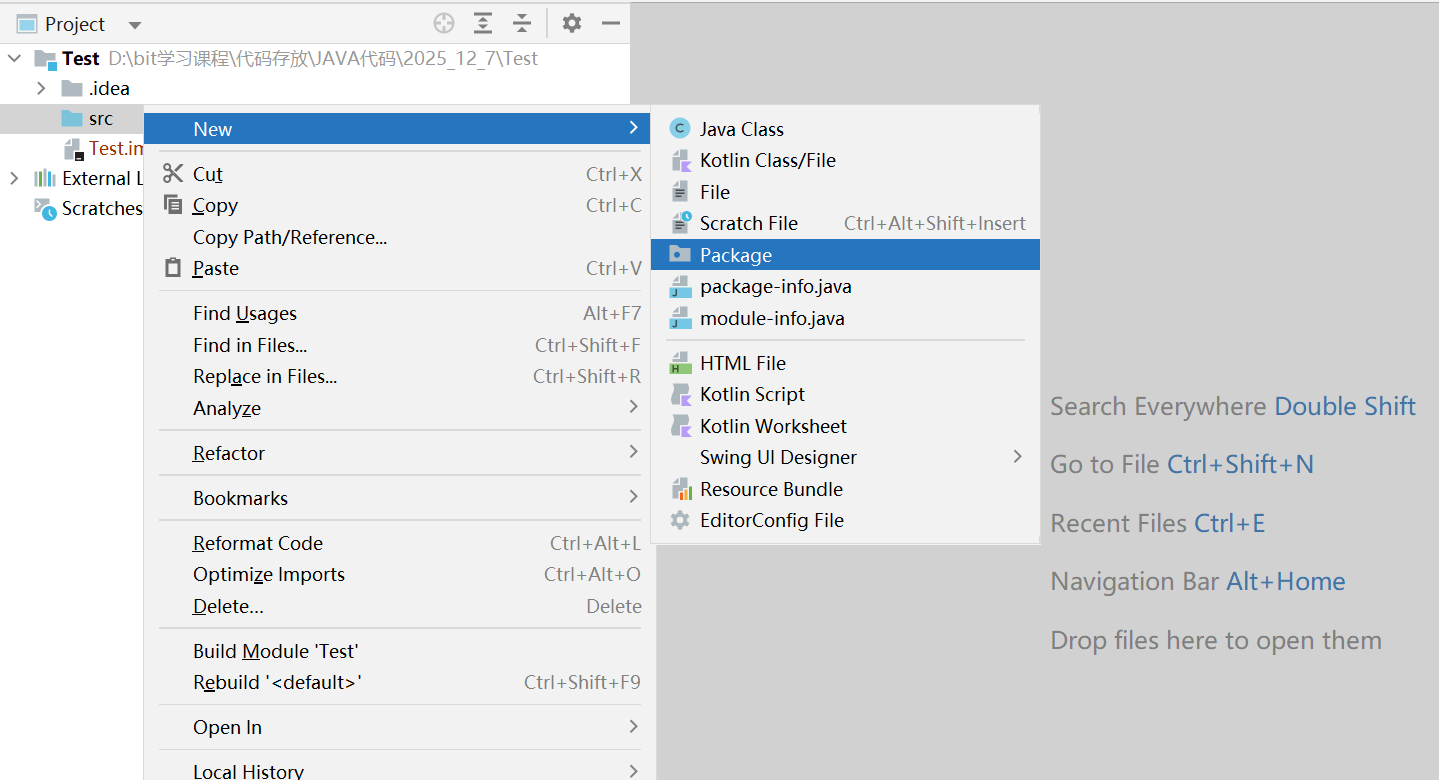Click the Java Class icon in submenu
The width and height of the screenshot is (1439, 780).
click(x=680, y=128)
